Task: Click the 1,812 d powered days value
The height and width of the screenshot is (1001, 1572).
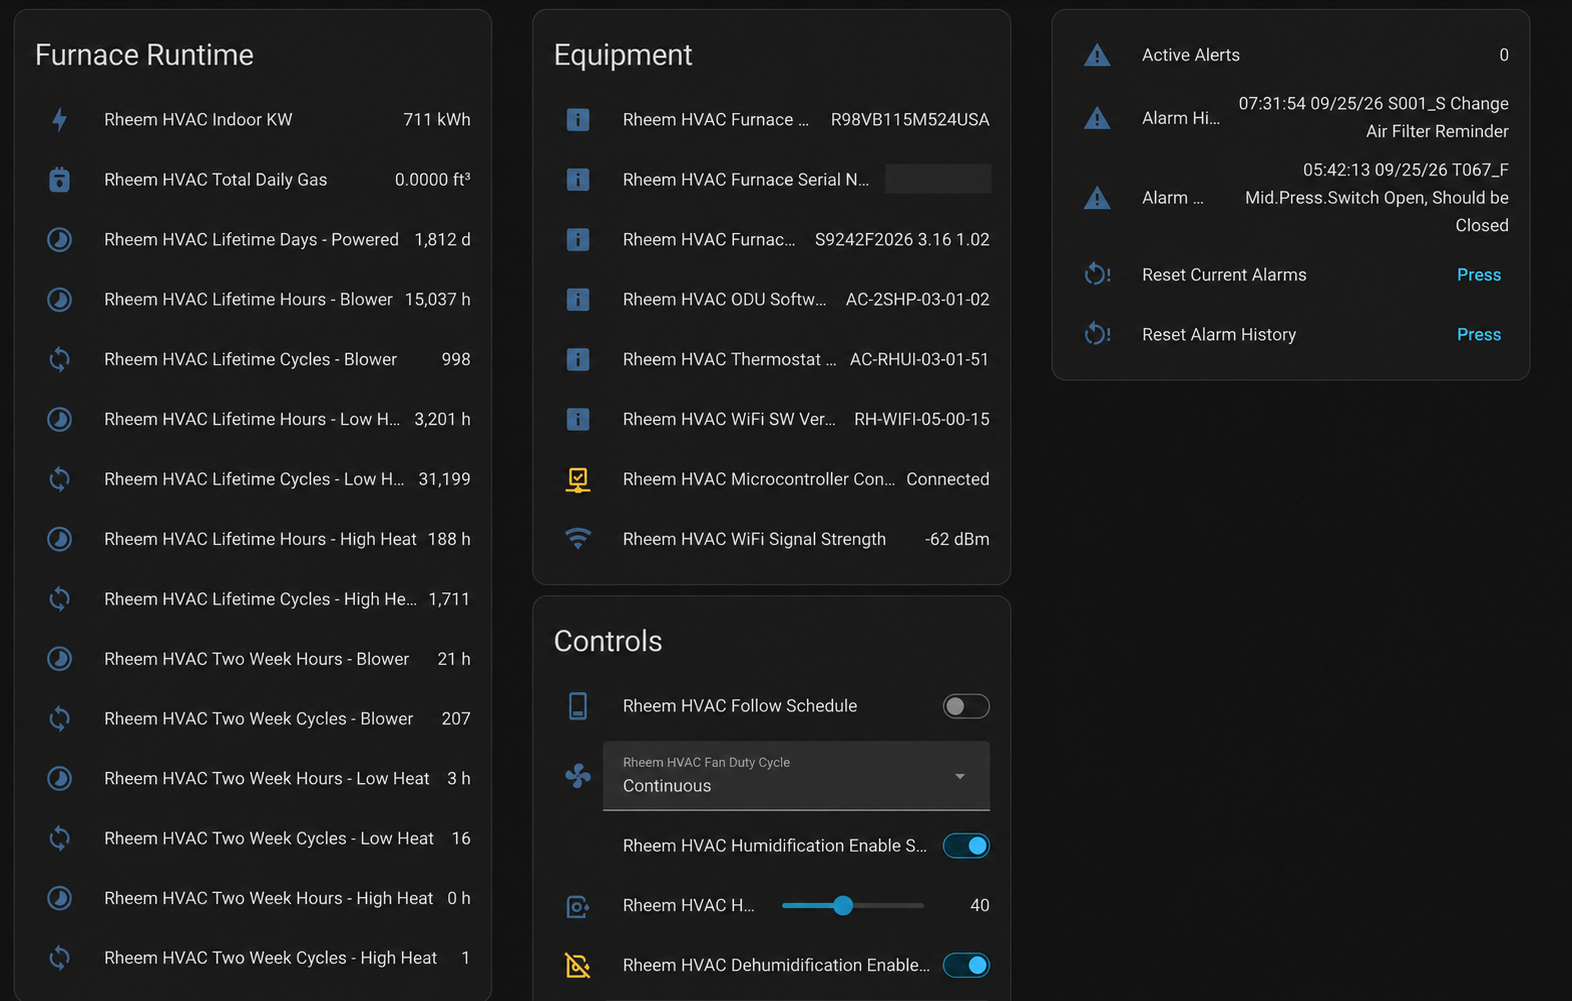Action: (x=442, y=240)
